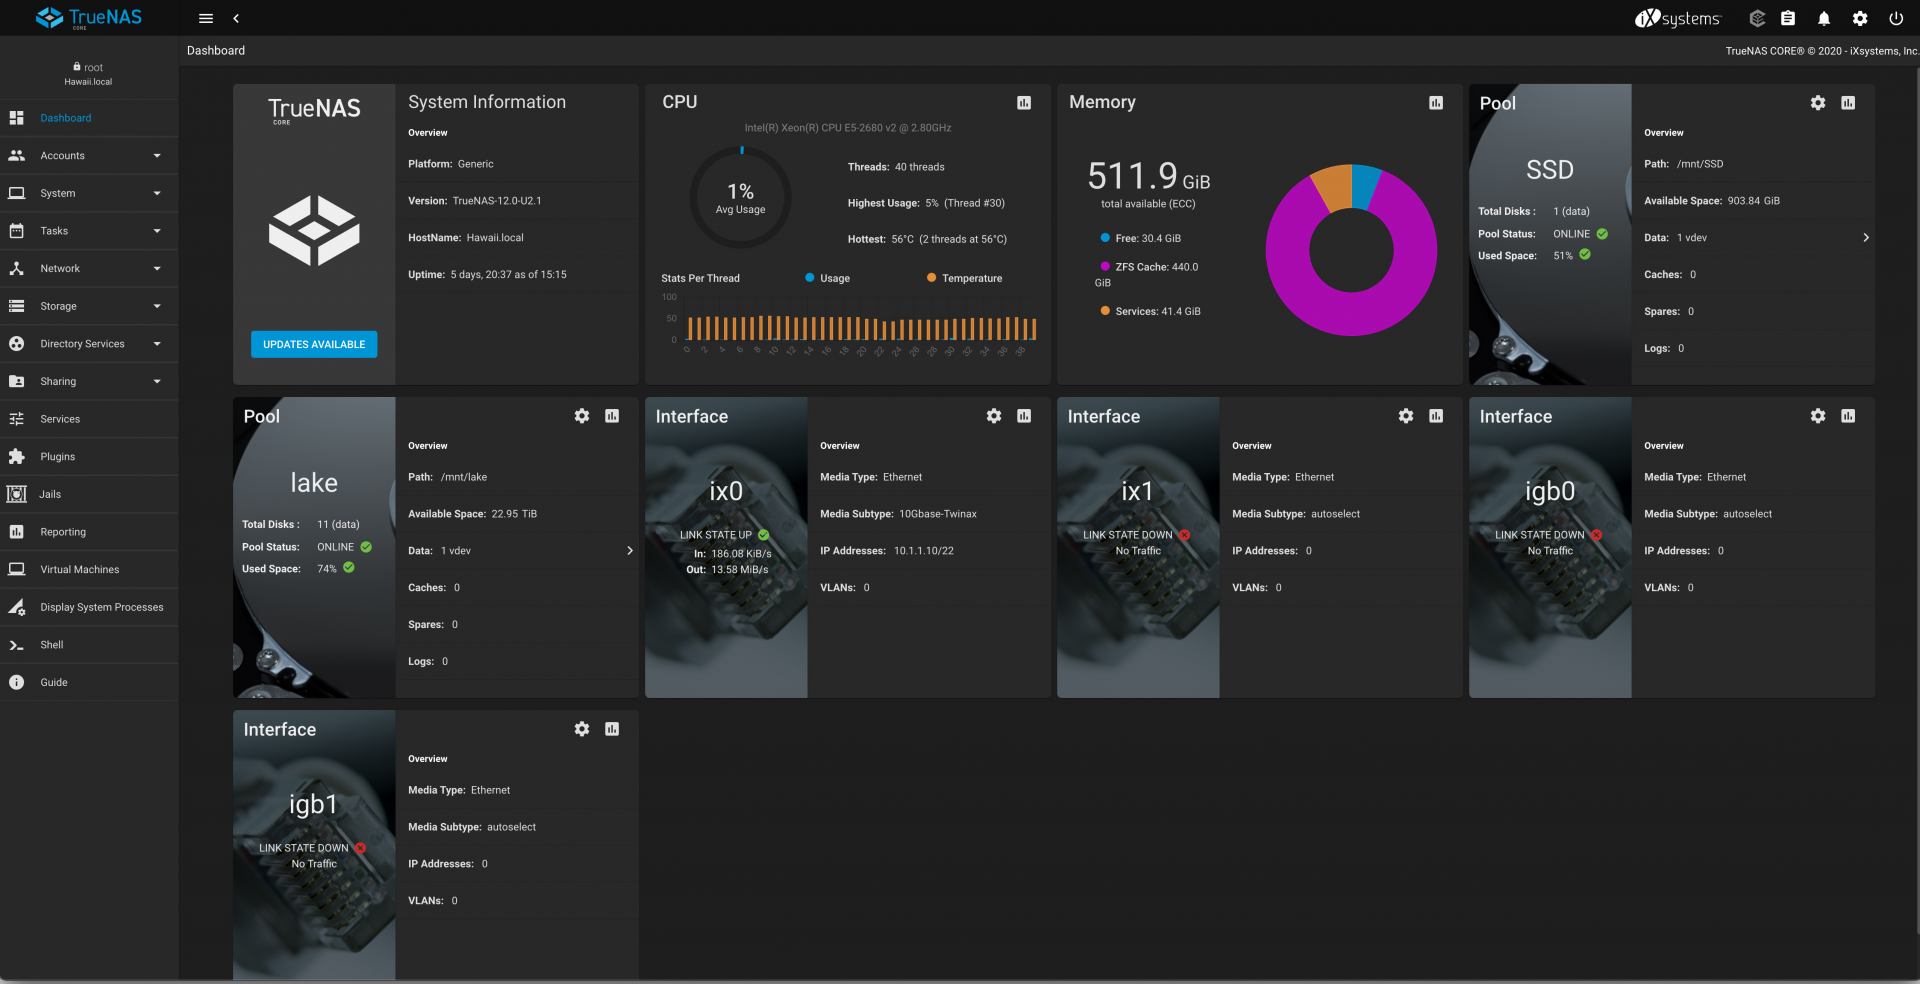
Task: Collapse sidebar with the left chevron
Action: pos(236,18)
